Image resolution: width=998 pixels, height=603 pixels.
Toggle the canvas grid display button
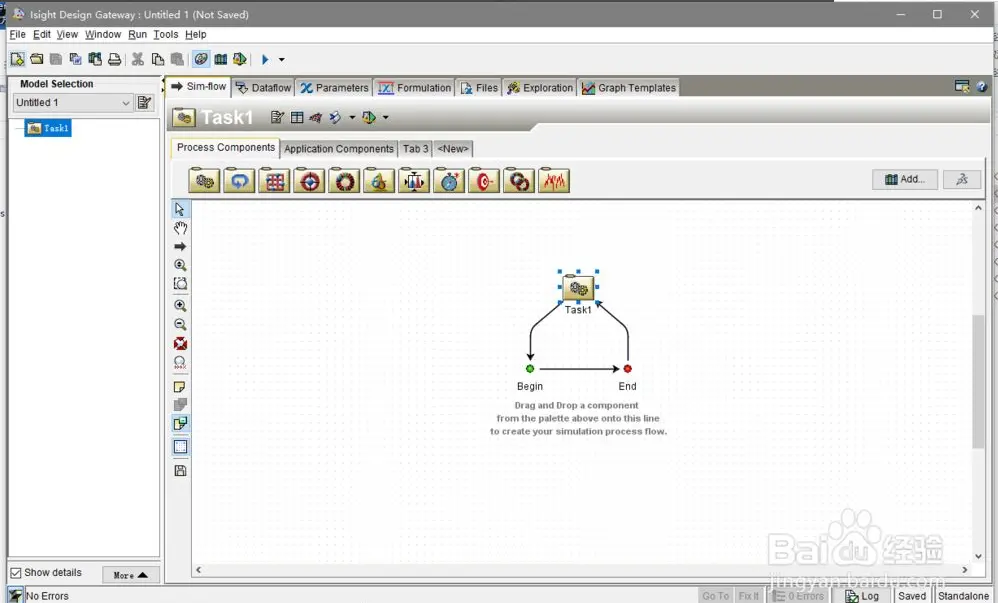(180, 446)
